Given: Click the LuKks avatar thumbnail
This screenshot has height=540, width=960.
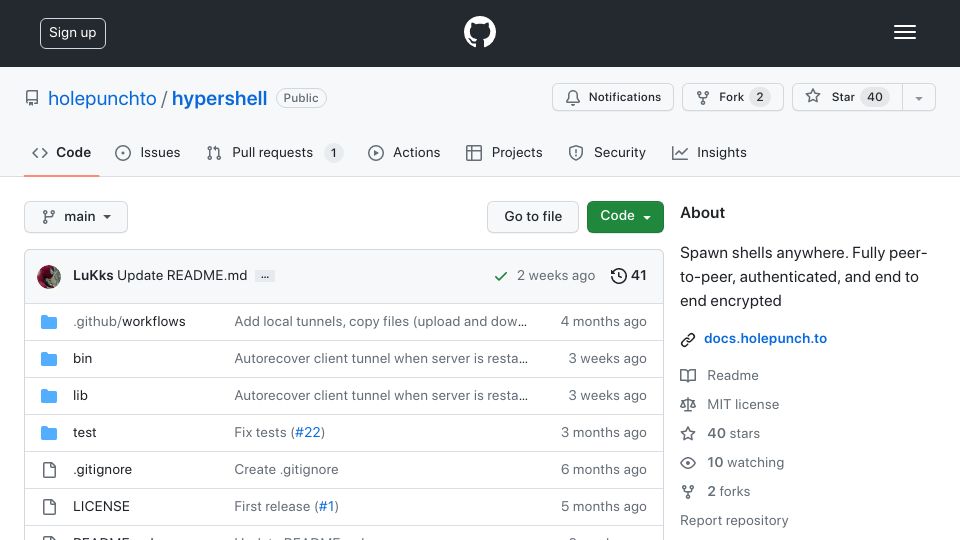Looking at the screenshot, I should [x=49, y=277].
